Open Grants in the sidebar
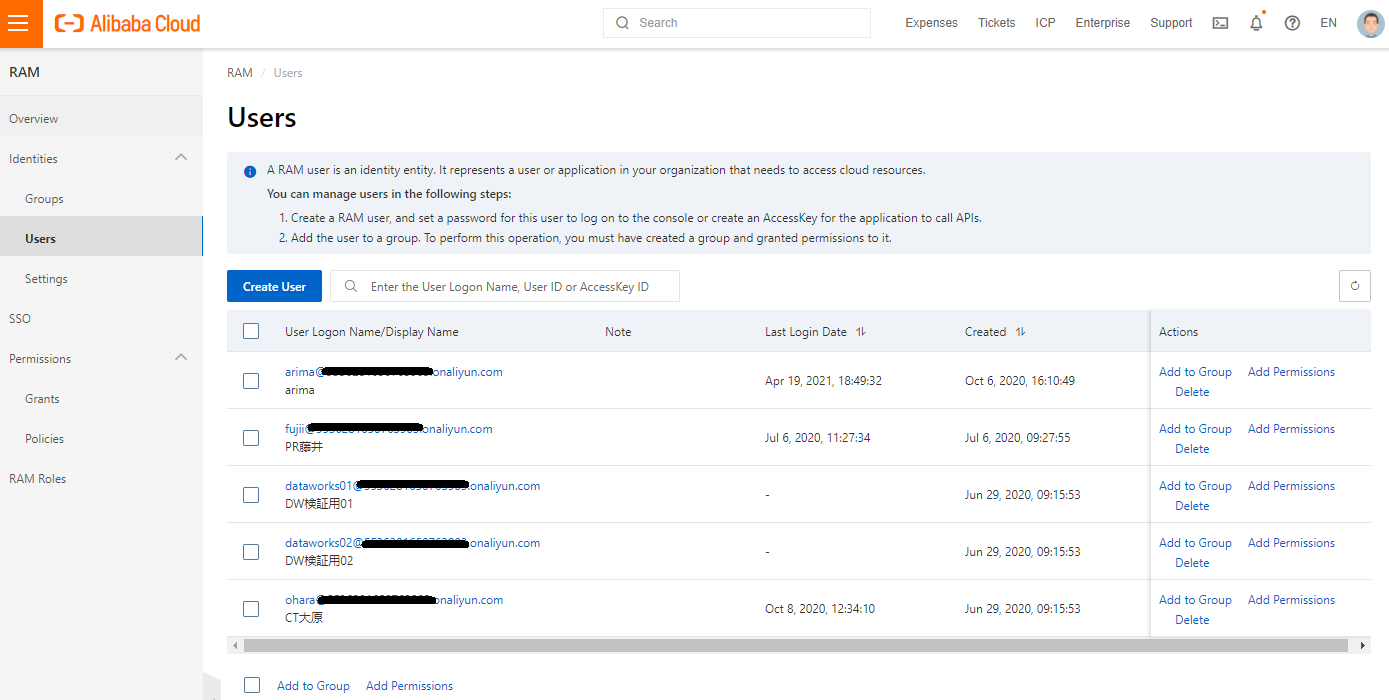The height and width of the screenshot is (700, 1389). [101, 399]
